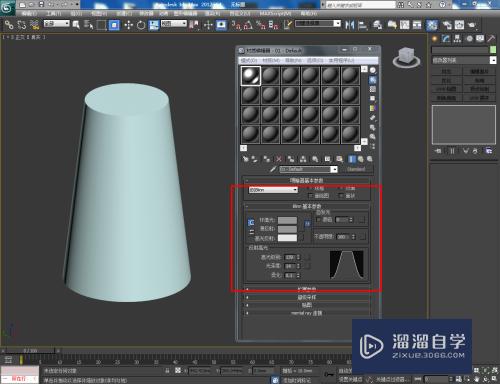Click the ambient color swatch
The height and width of the screenshot is (384, 500).
[287, 220]
